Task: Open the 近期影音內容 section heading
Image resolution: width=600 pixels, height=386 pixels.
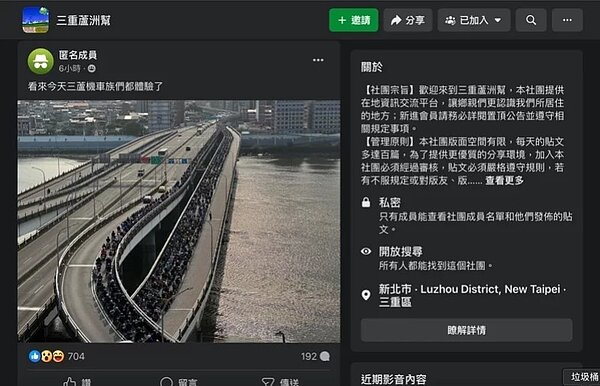Action: pos(393,379)
